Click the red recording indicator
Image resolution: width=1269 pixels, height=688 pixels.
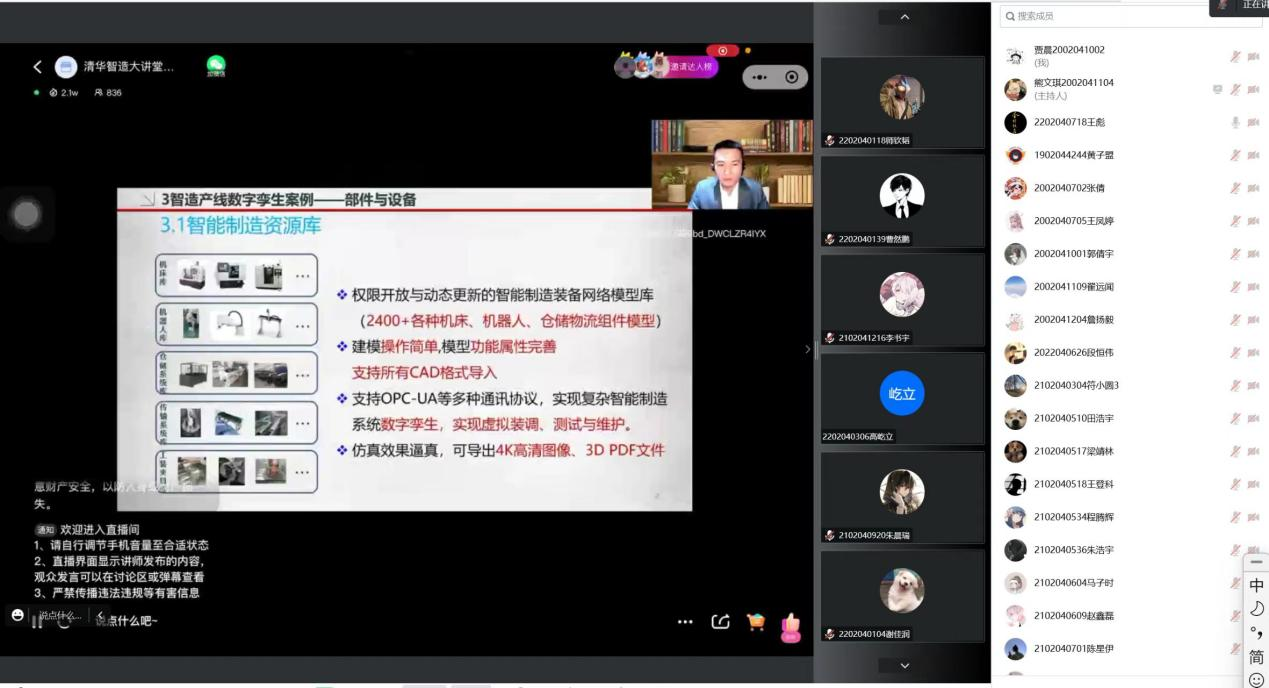point(722,51)
